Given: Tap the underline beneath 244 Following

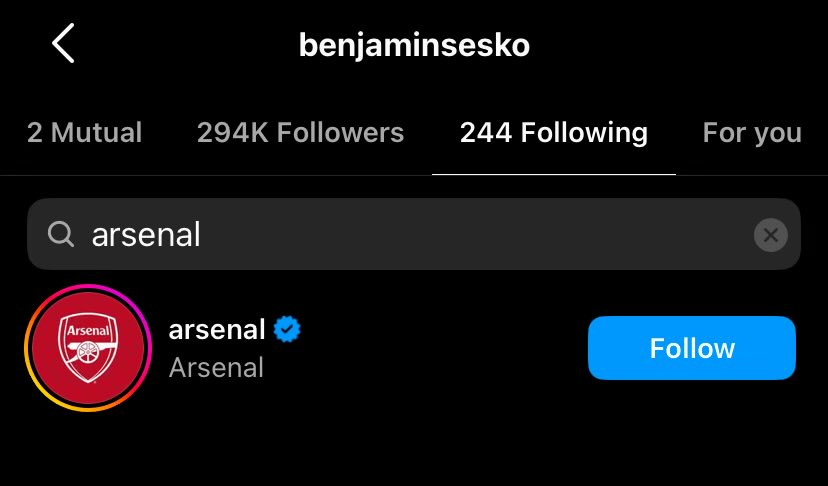Looking at the screenshot, I should [x=554, y=174].
